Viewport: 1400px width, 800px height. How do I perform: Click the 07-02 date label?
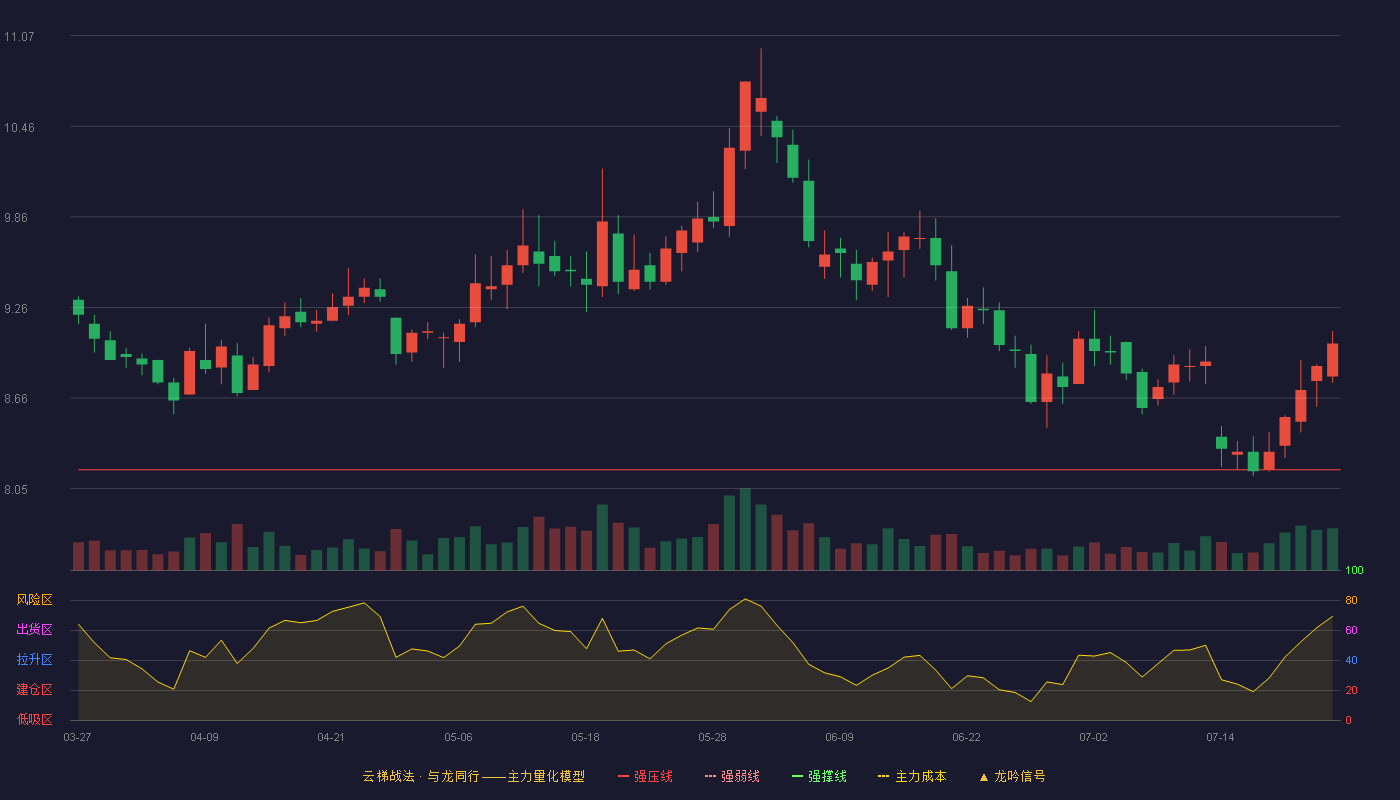[x=1093, y=737]
